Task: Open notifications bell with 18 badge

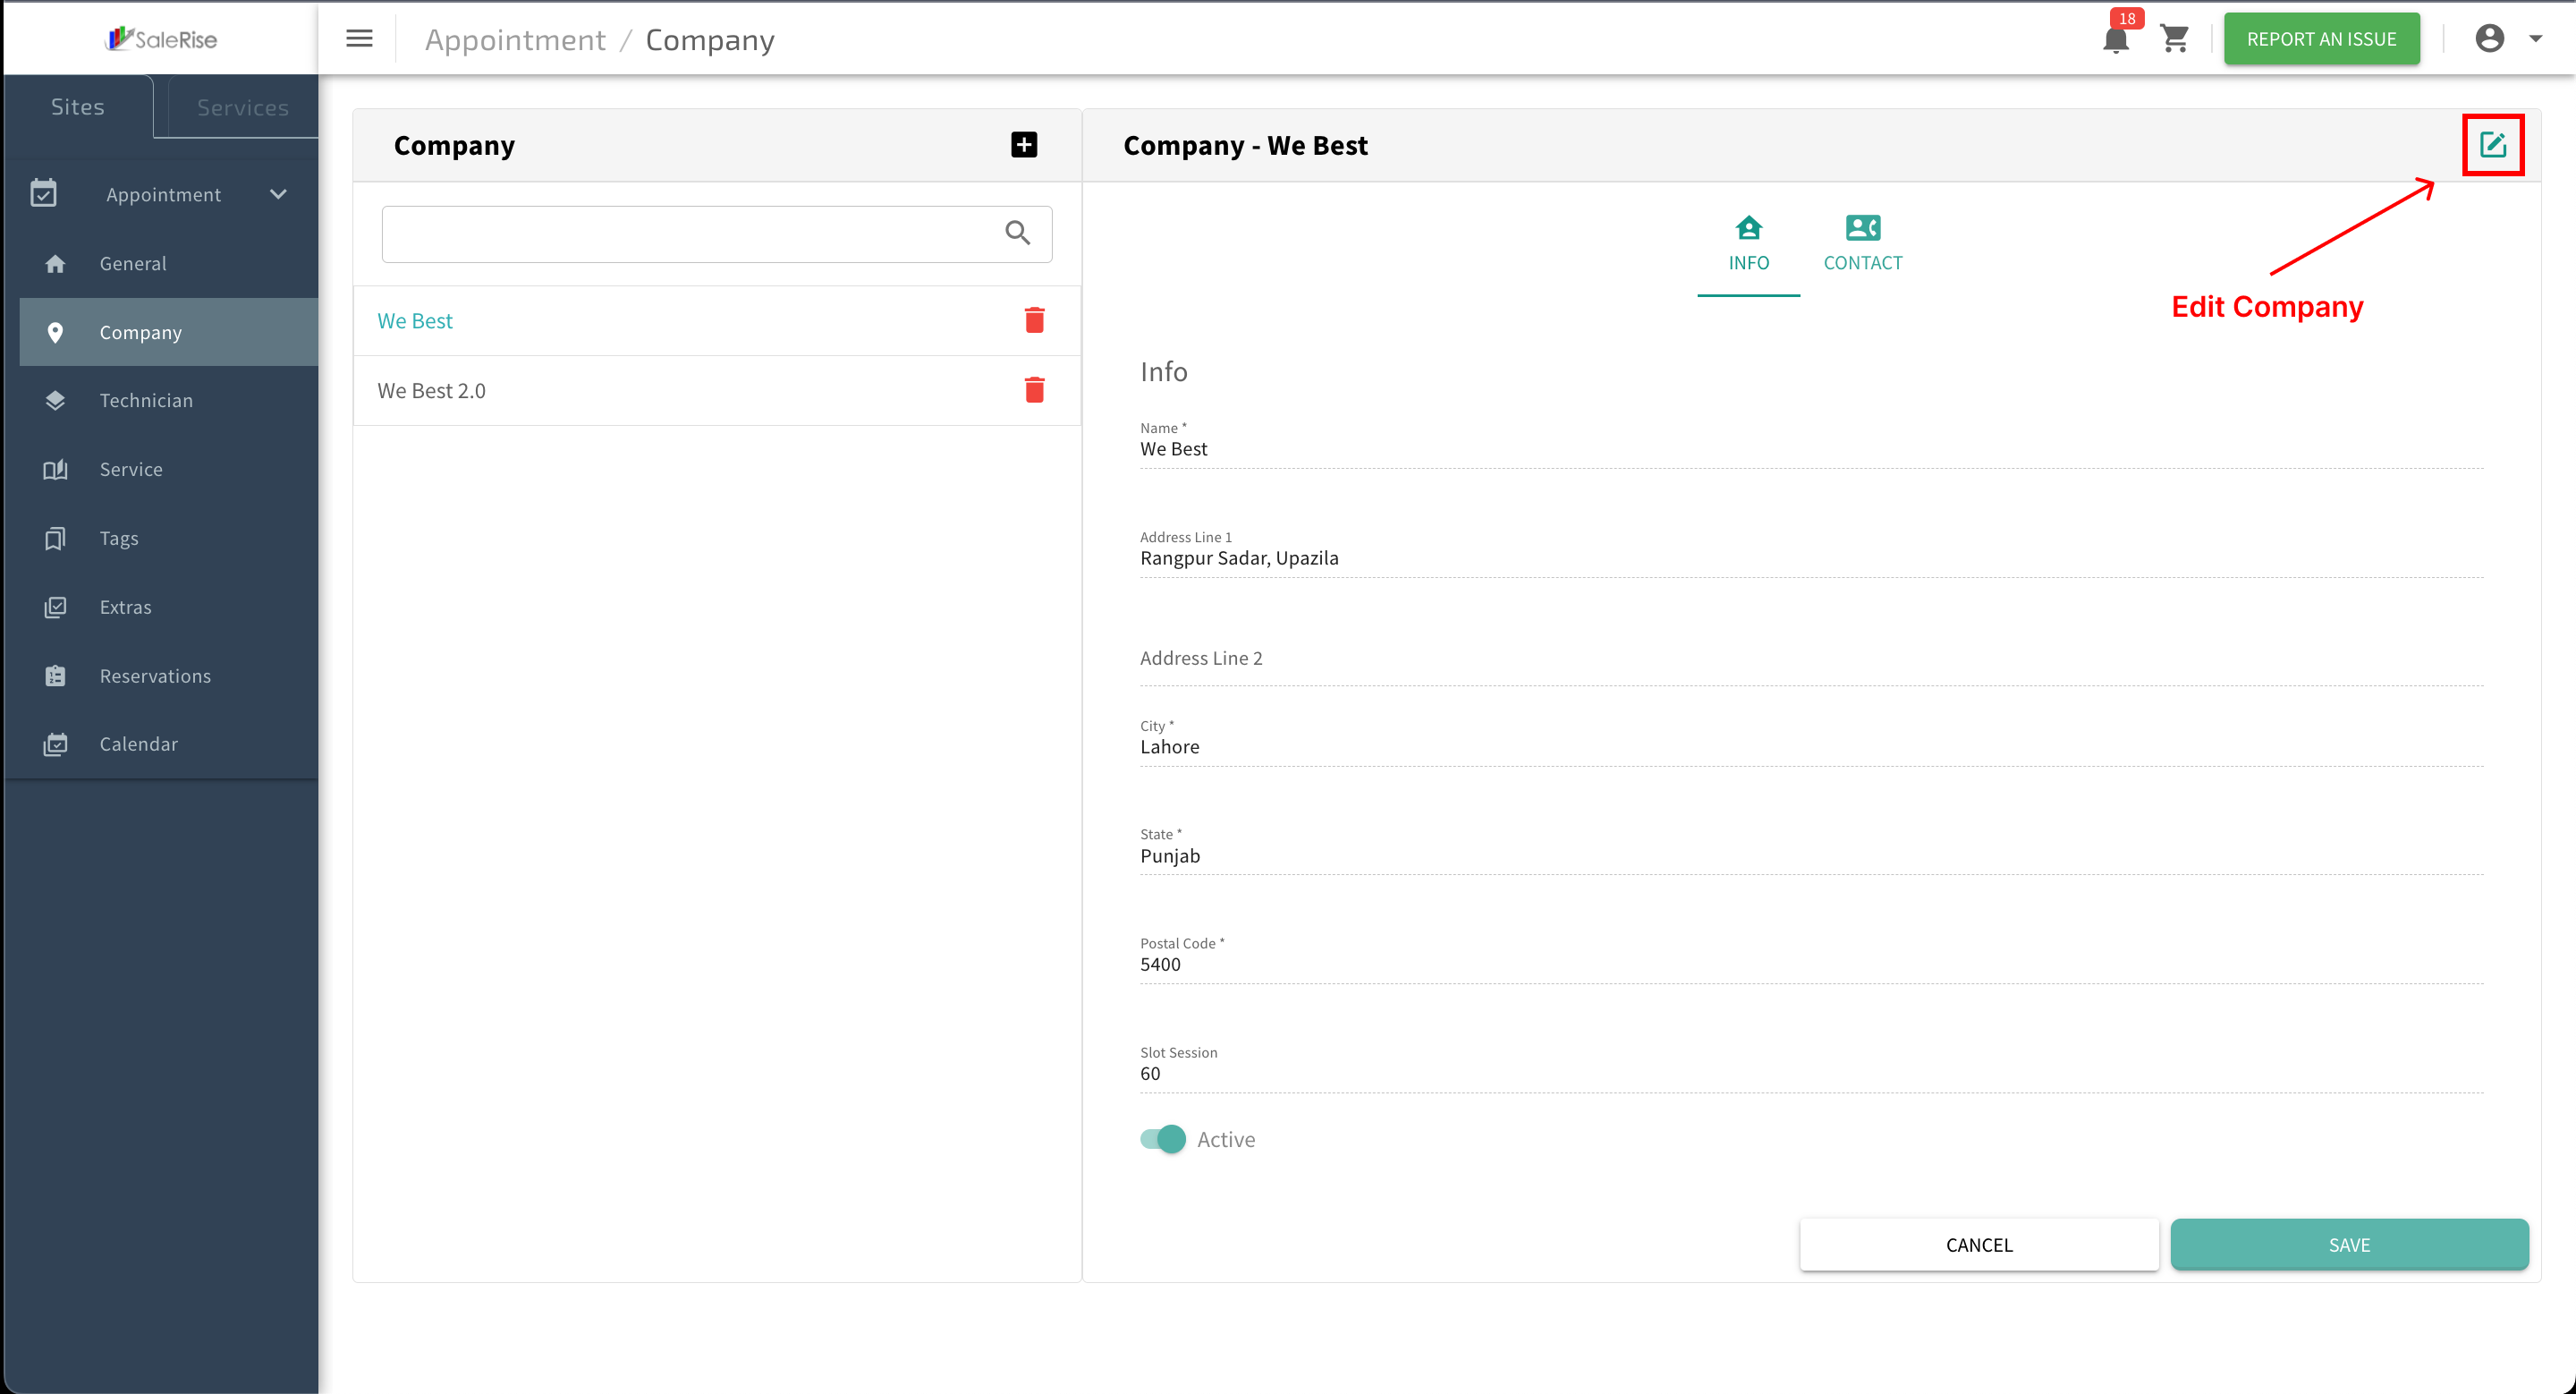Action: tap(2116, 39)
